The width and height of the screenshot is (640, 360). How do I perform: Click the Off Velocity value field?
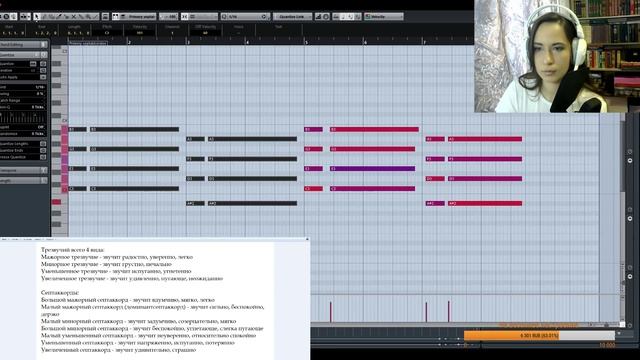(x=205, y=33)
